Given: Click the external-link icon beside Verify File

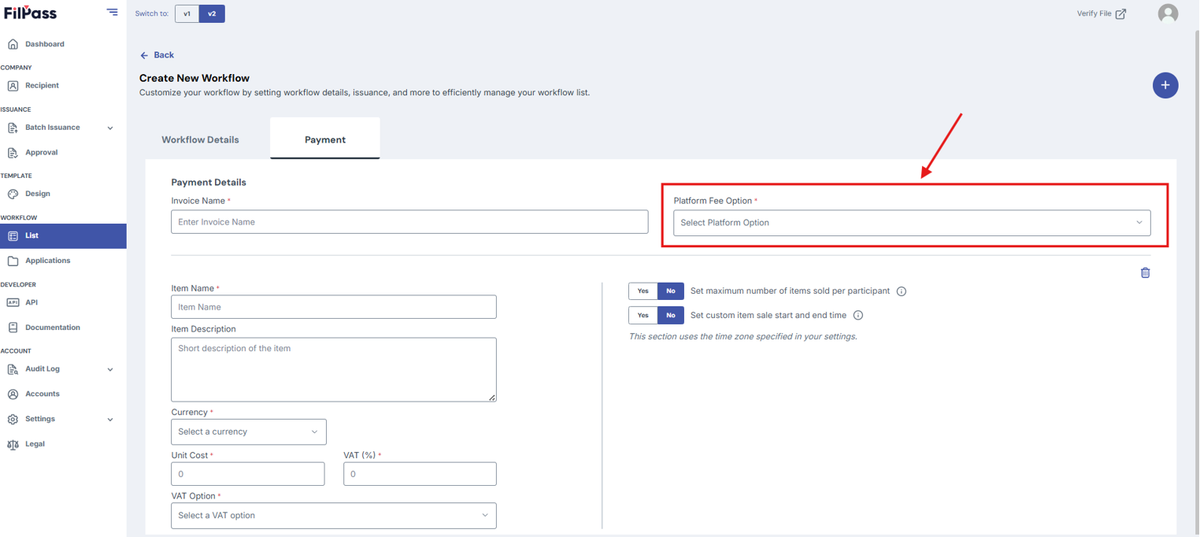Looking at the screenshot, I should 1121,14.
